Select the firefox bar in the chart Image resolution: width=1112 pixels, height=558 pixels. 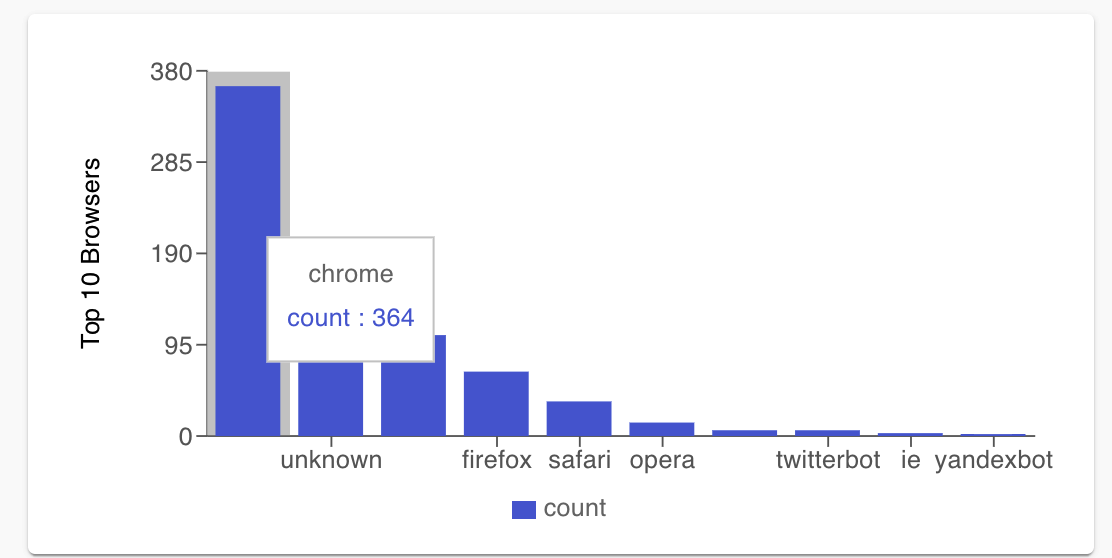[496, 403]
